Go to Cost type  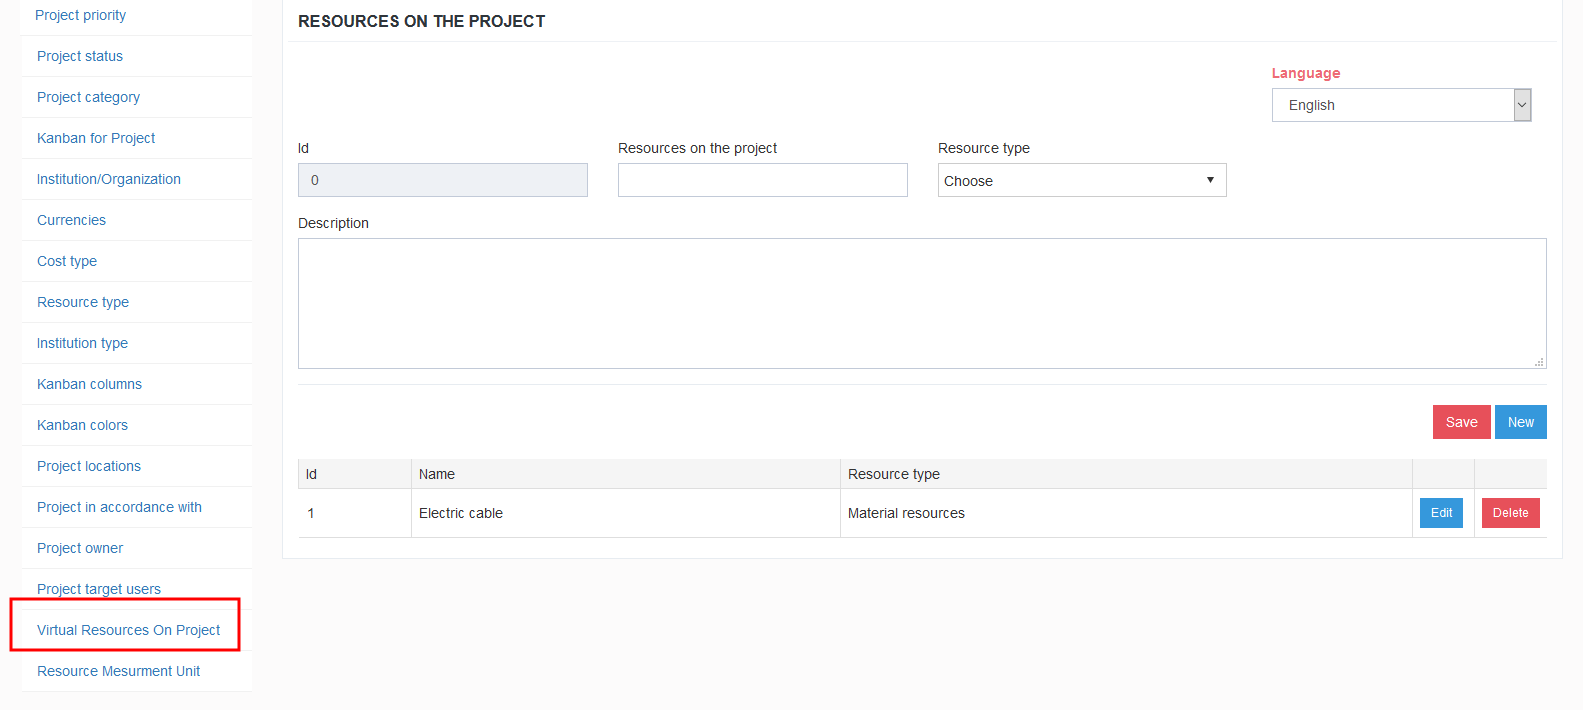click(x=67, y=261)
